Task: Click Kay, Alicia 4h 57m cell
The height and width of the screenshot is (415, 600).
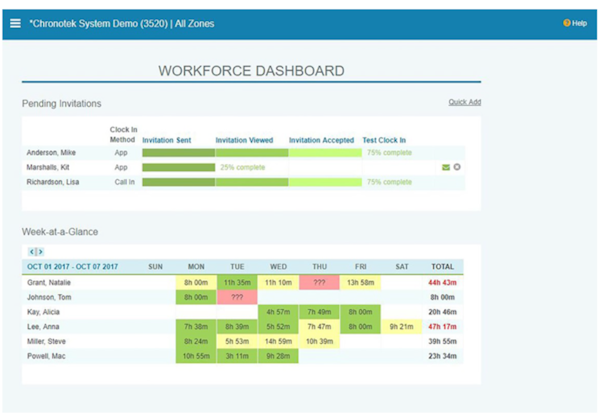Action: [278, 312]
